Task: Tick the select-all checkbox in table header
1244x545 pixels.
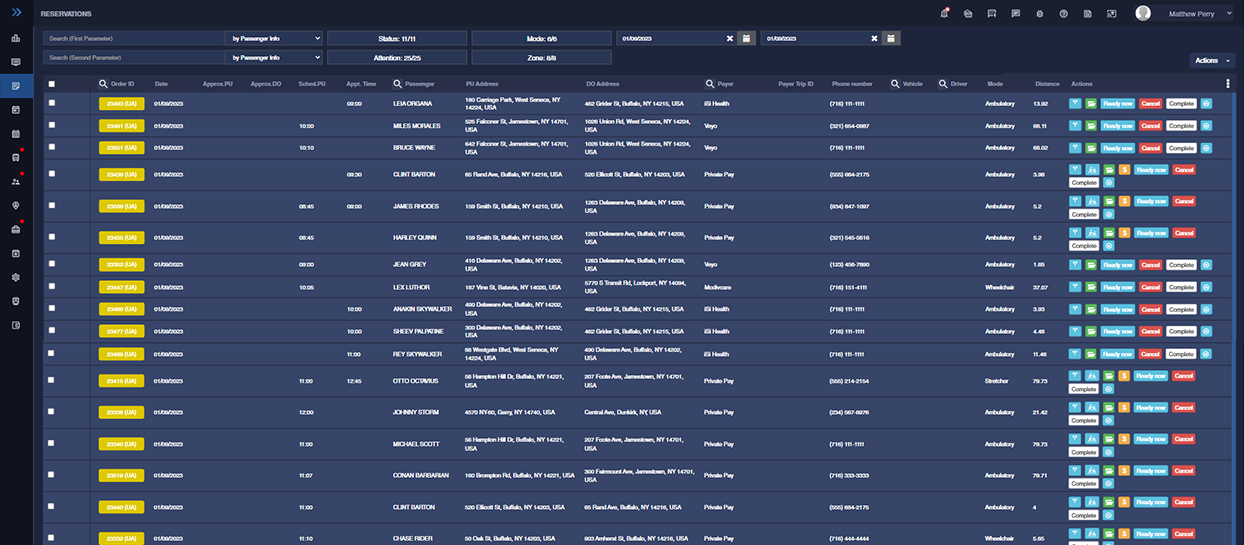Action: (52, 84)
